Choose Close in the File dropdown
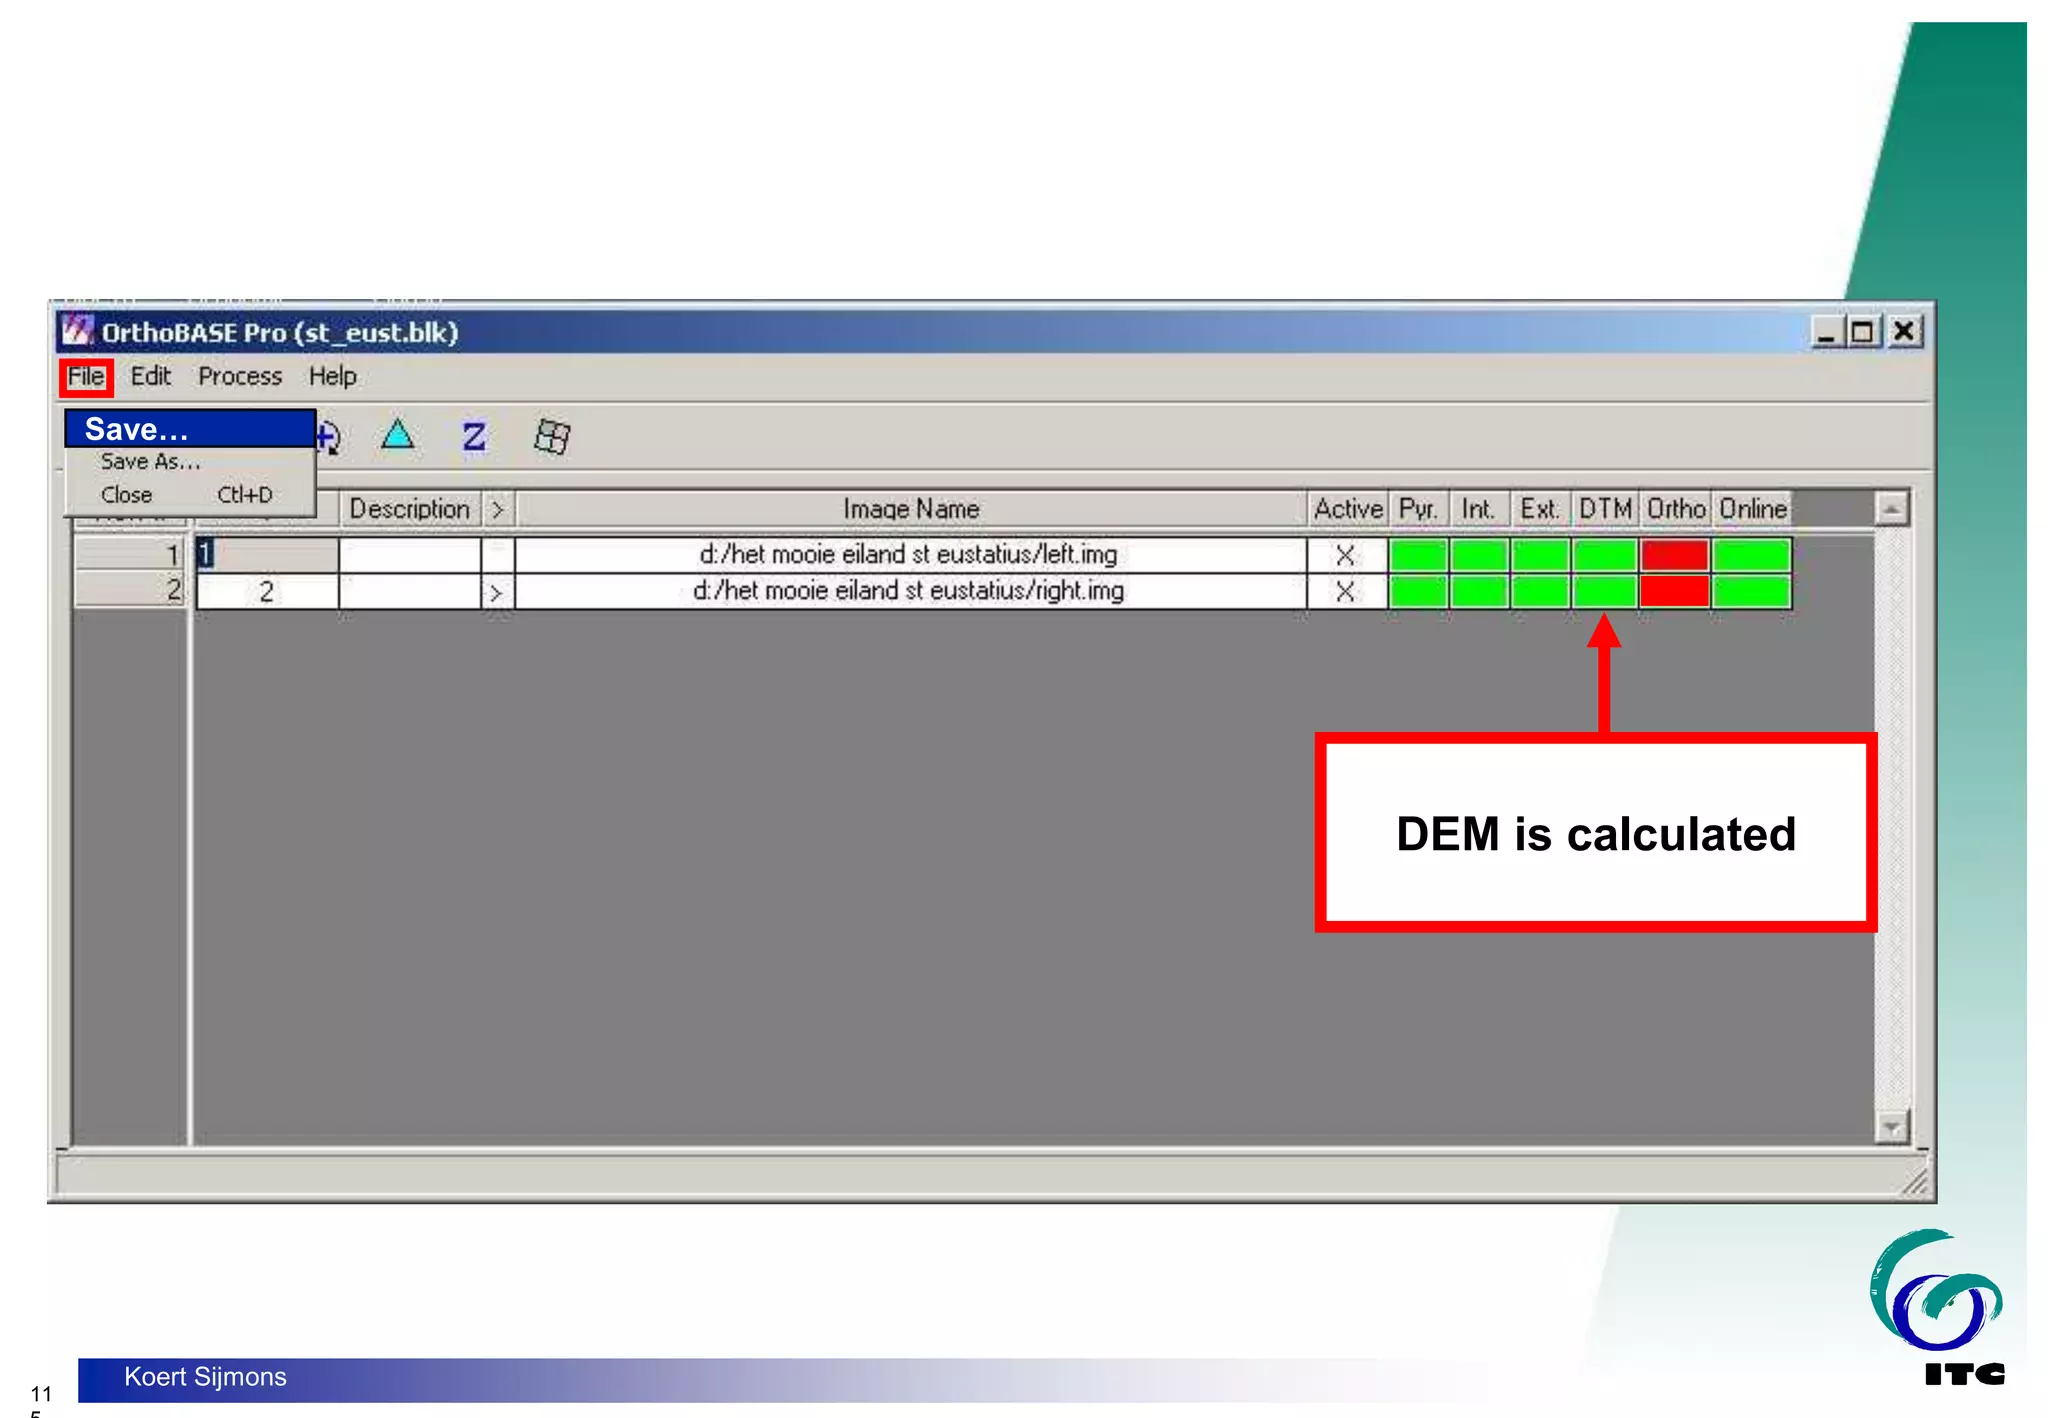Image resolution: width=2048 pixels, height=1418 pixels. (190, 494)
